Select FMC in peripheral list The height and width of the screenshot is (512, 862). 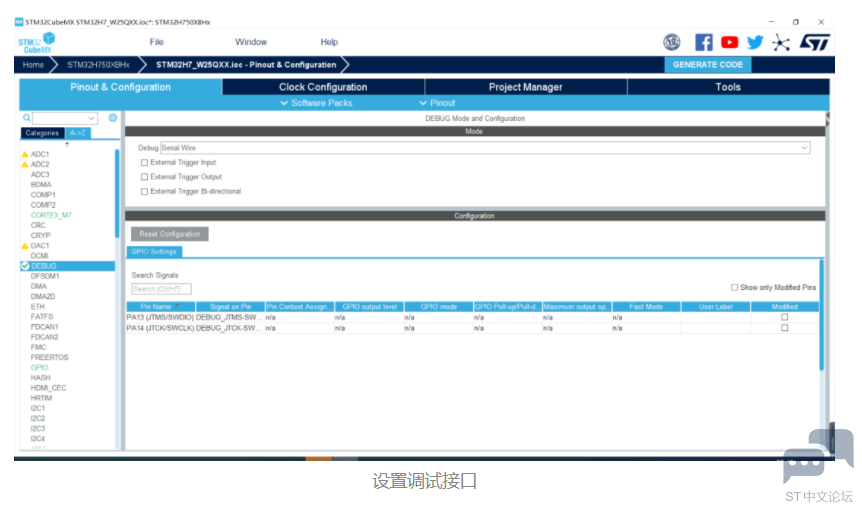pyautogui.click(x=38, y=348)
